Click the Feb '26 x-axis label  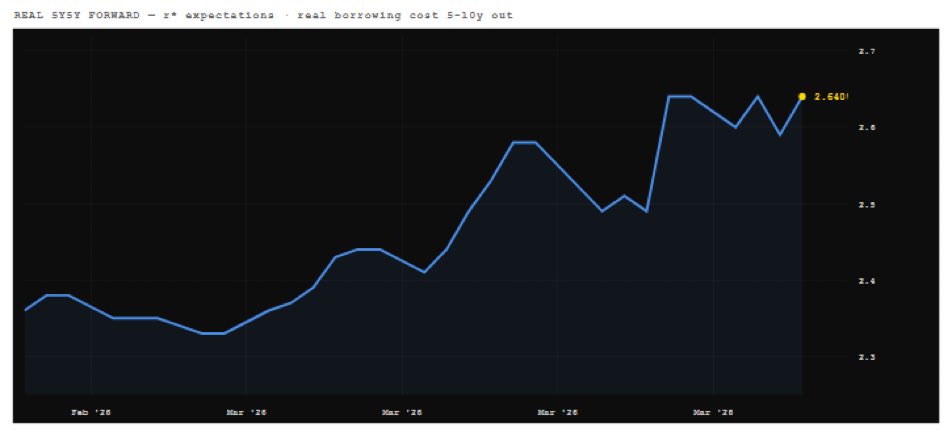91,412
